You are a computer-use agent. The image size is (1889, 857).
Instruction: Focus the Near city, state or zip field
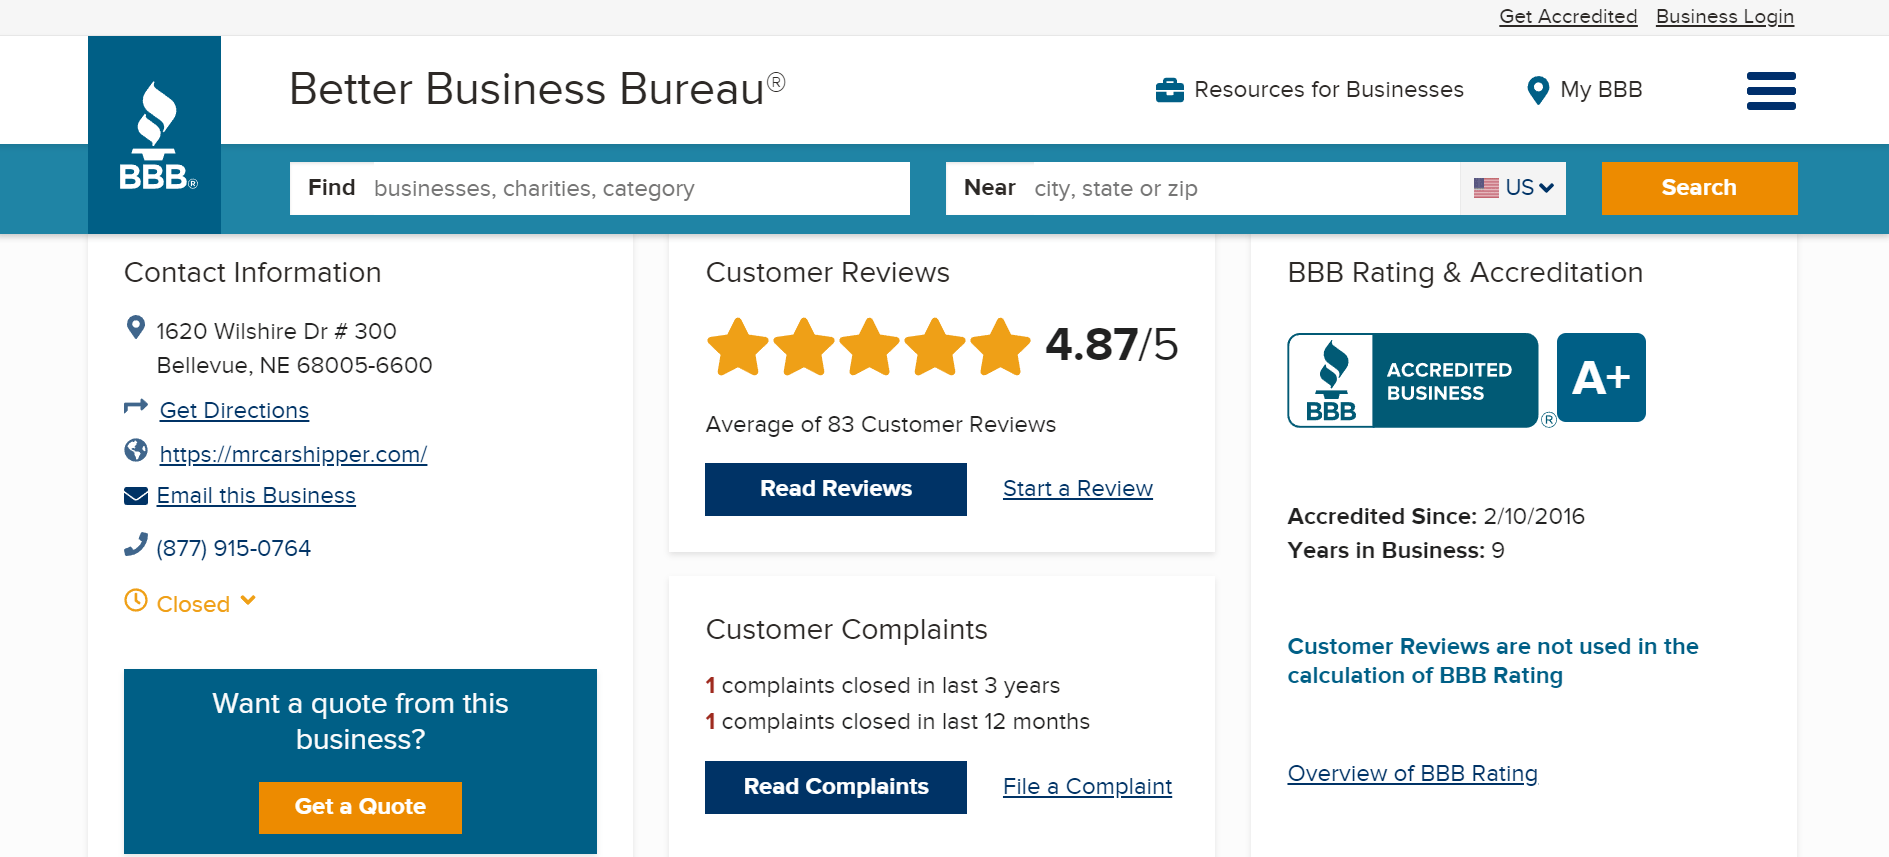1240,188
